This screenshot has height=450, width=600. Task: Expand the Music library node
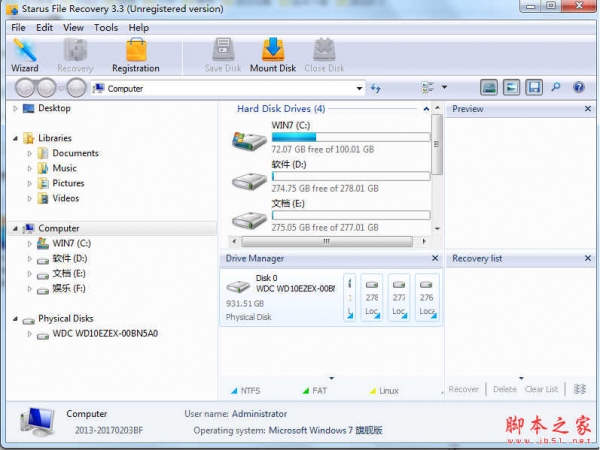(29, 168)
